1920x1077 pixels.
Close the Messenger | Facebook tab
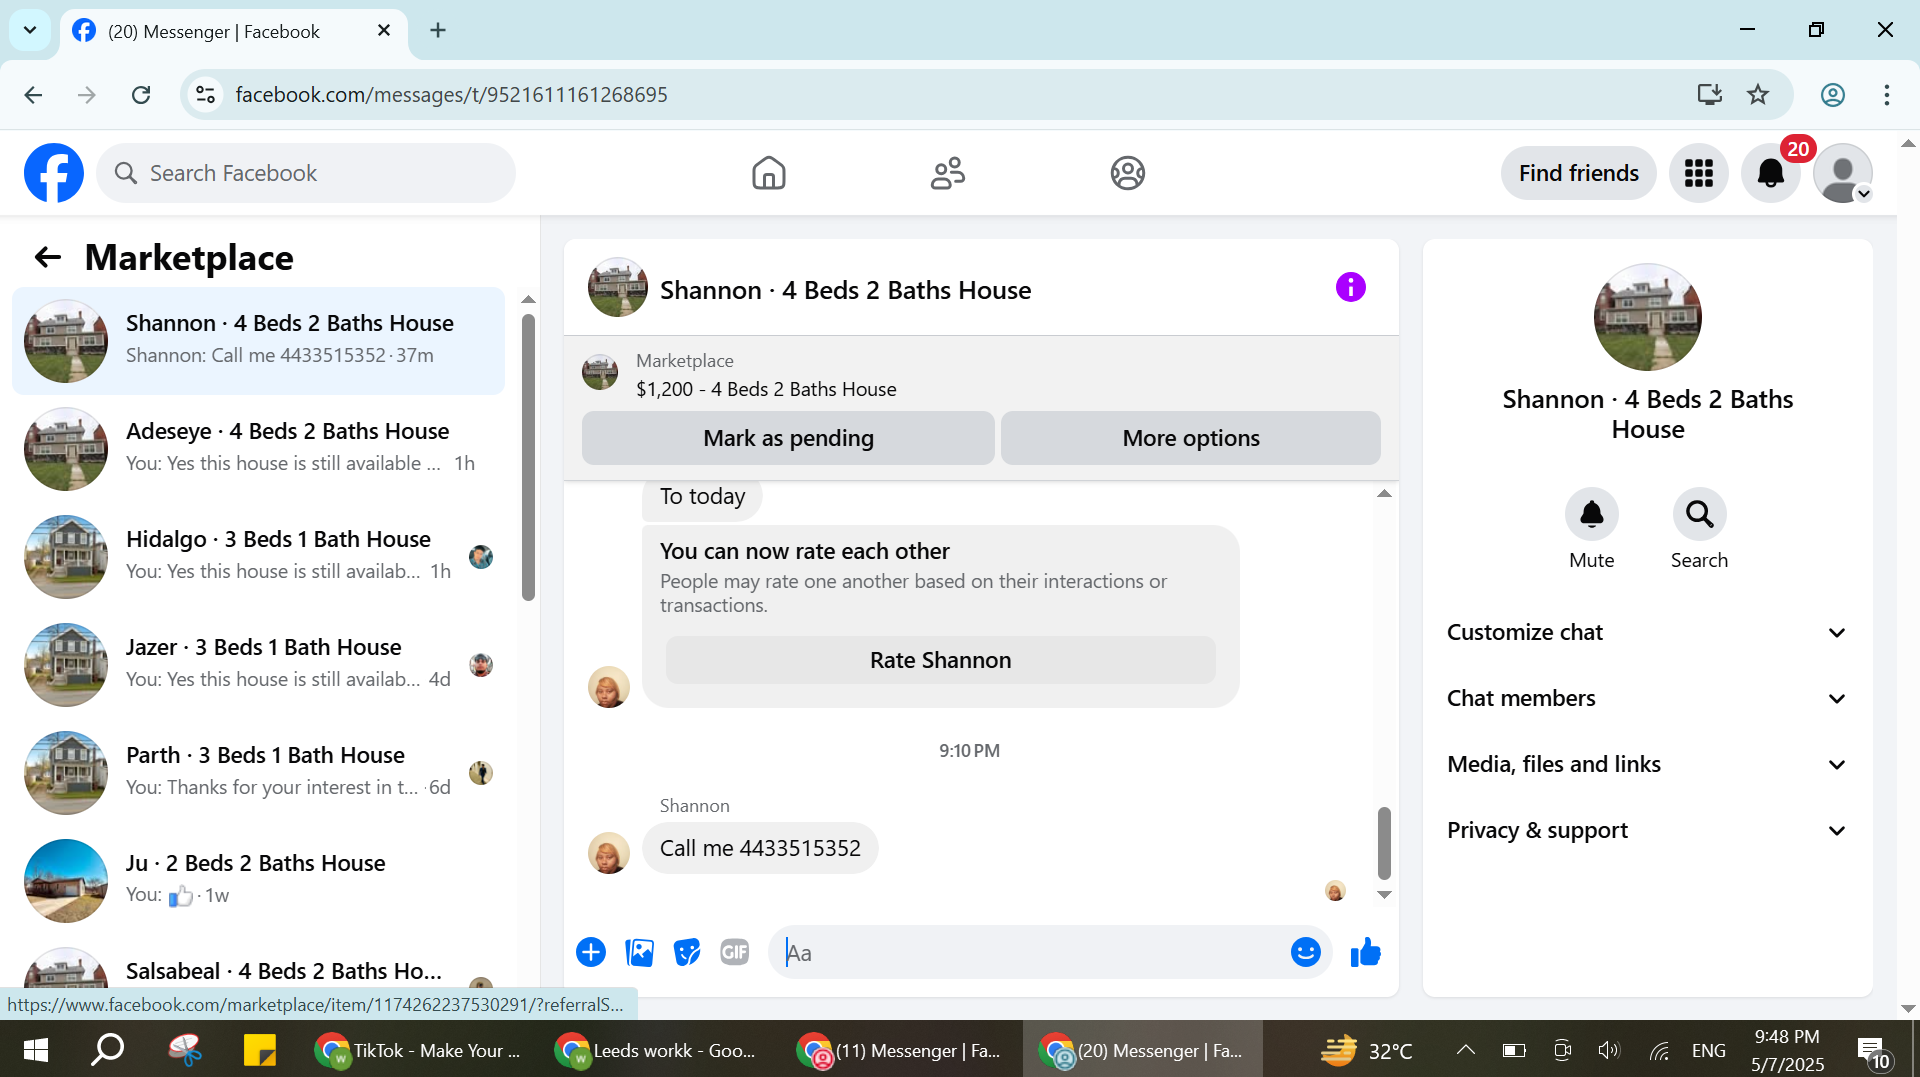click(x=384, y=30)
